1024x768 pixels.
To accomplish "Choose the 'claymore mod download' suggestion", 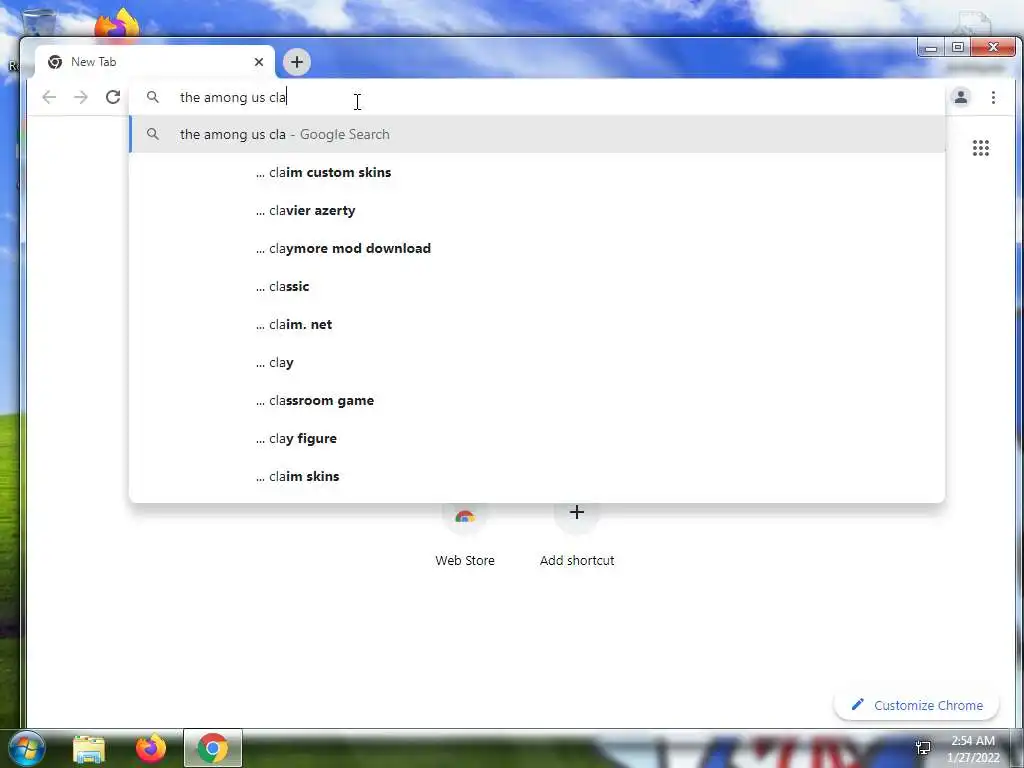I will point(537,248).
